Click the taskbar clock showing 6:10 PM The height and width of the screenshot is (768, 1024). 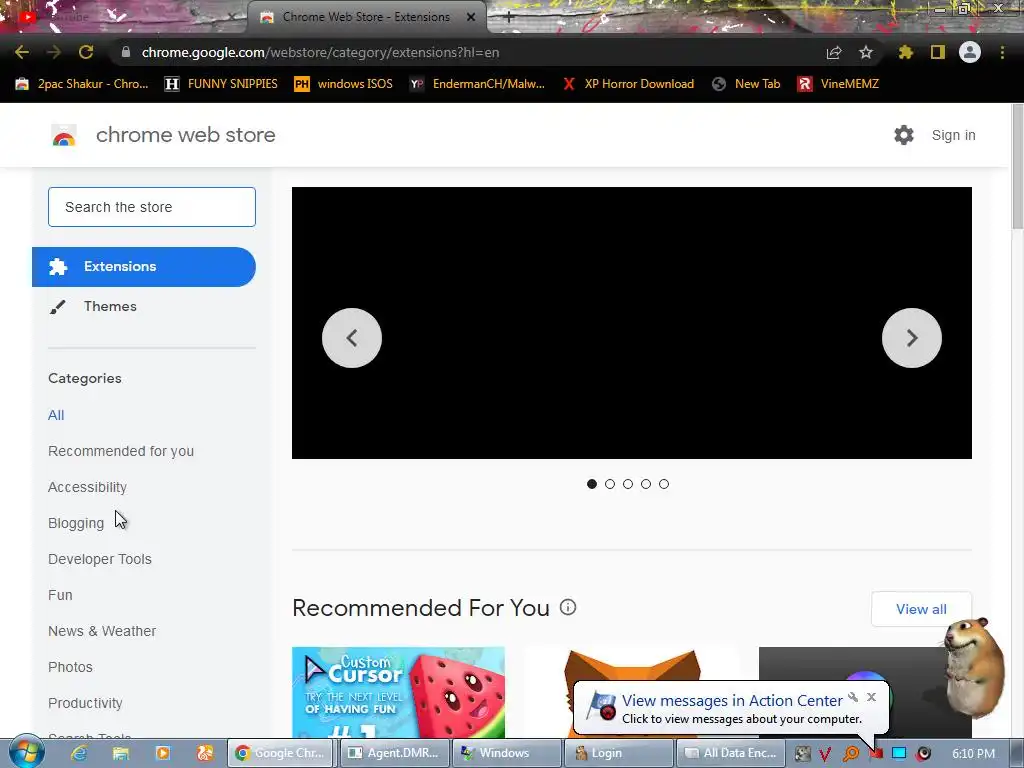(973, 754)
